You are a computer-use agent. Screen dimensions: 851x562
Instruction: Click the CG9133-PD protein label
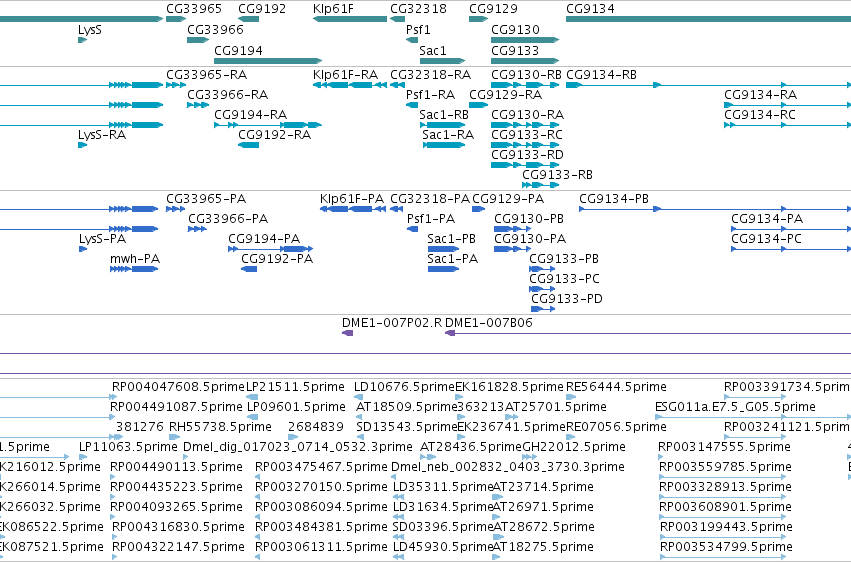[x=567, y=299]
